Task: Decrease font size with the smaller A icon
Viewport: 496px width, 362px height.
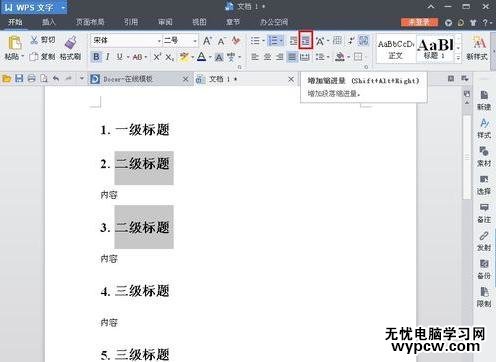Action: pyautogui.click(x=221, y=41)
